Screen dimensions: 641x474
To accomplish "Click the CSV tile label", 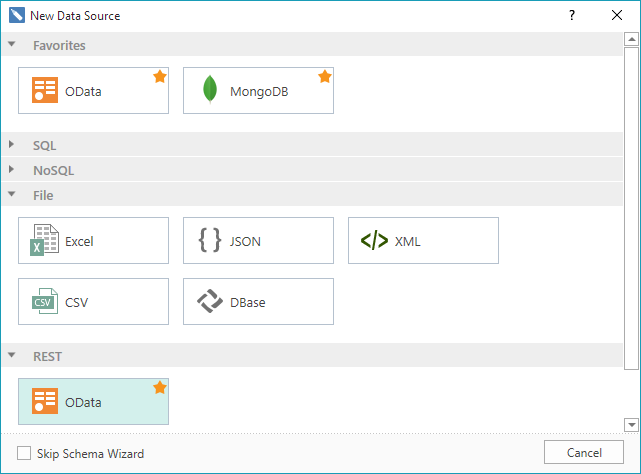I will point(76,303).
